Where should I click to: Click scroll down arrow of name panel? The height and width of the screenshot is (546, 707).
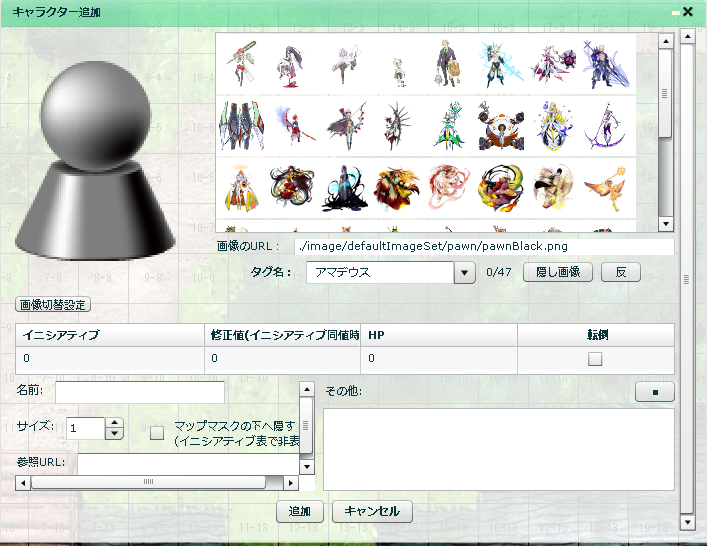tap(307, 467)
